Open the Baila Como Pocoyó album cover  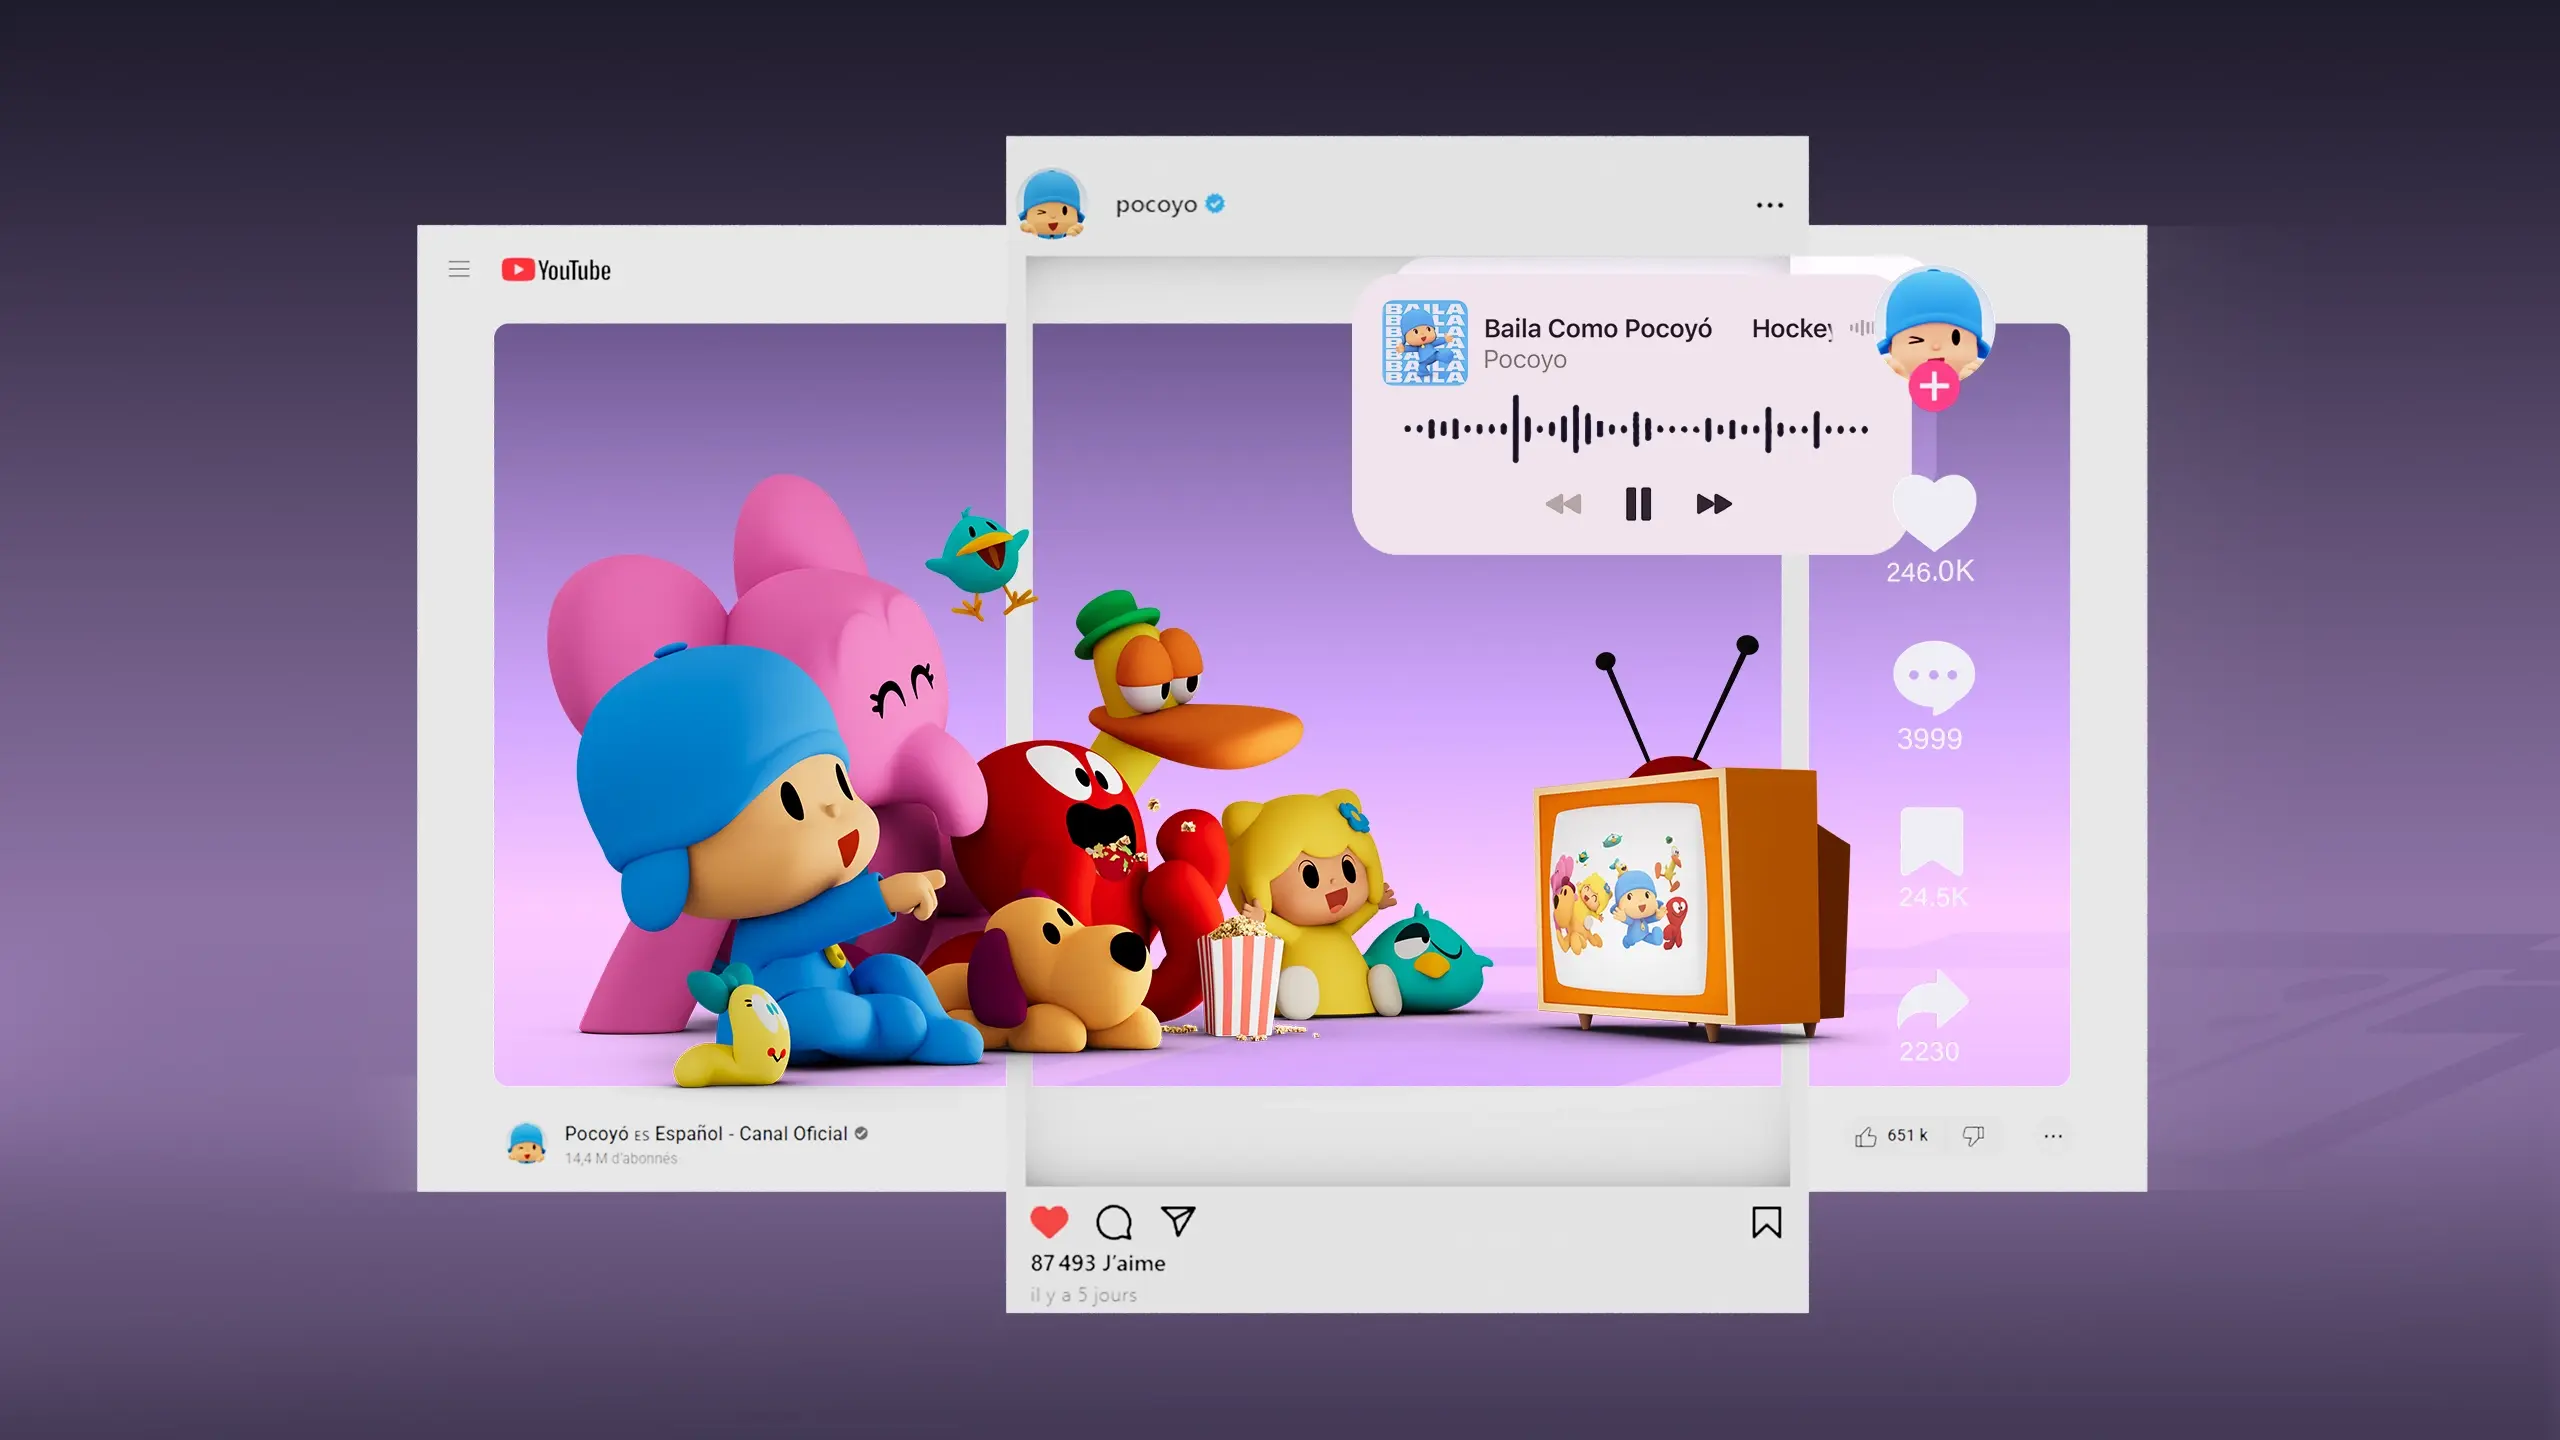[1425, 343]
